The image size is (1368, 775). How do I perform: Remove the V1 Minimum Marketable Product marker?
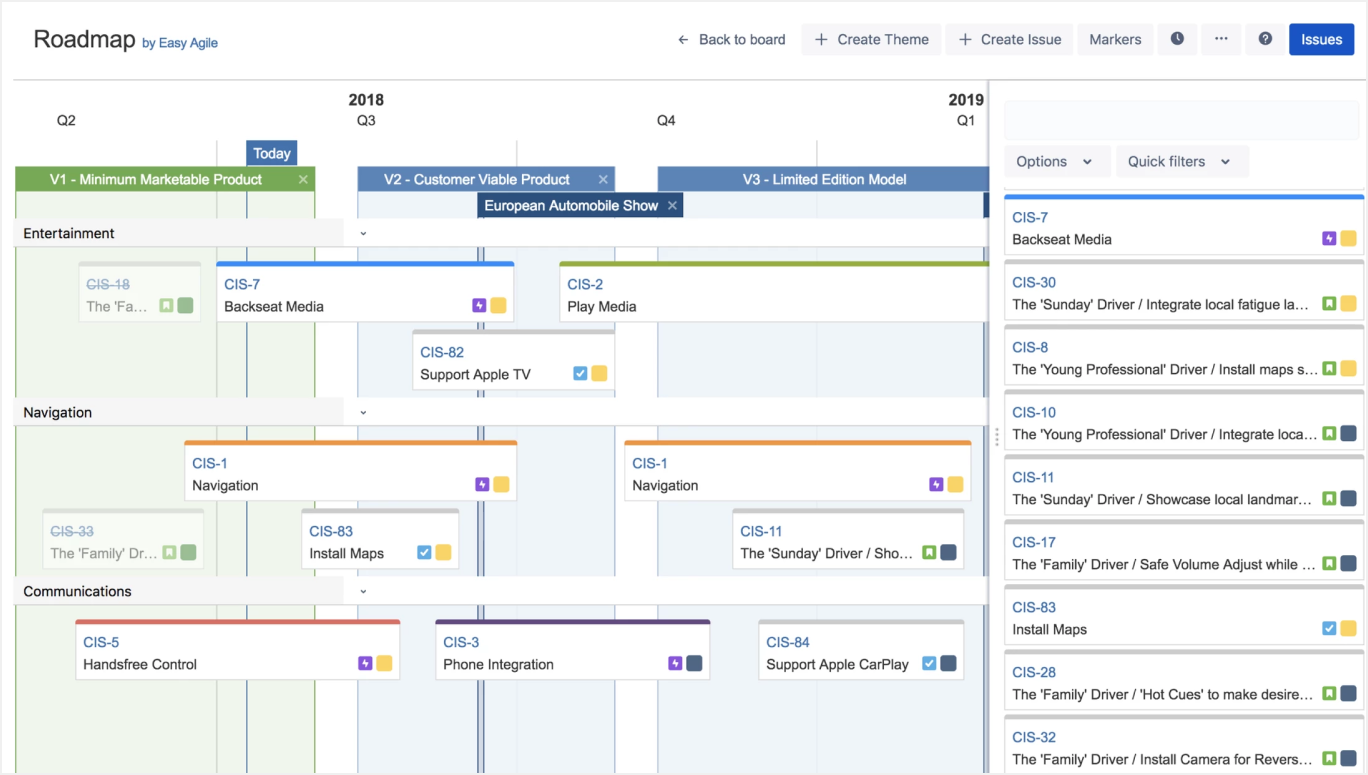303,180
